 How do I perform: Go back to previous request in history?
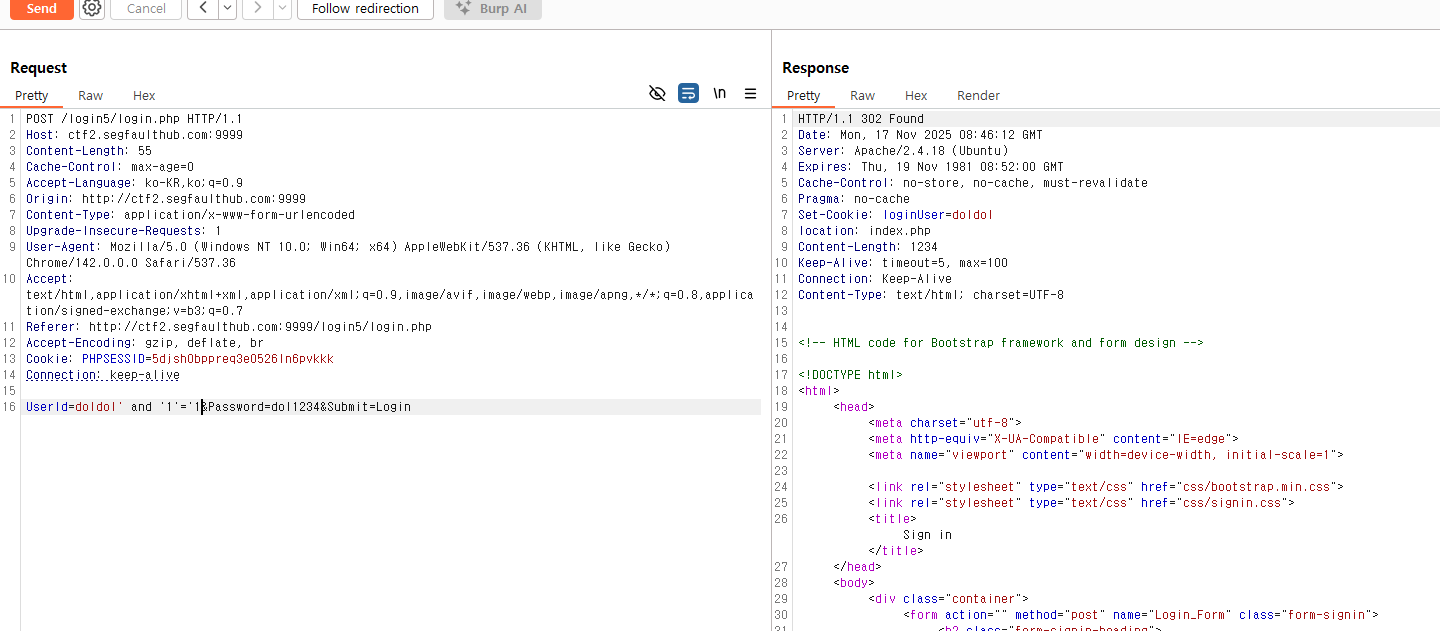pos(203,8)
